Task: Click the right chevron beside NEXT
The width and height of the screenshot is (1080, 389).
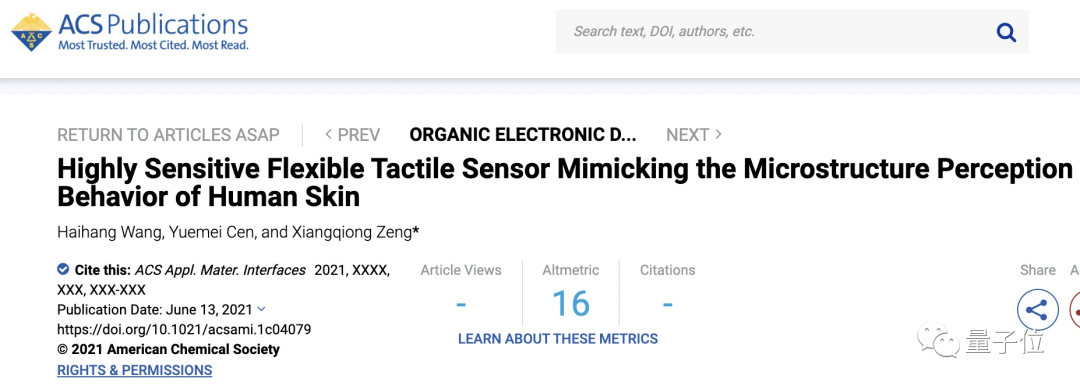Action: point(718,134)
